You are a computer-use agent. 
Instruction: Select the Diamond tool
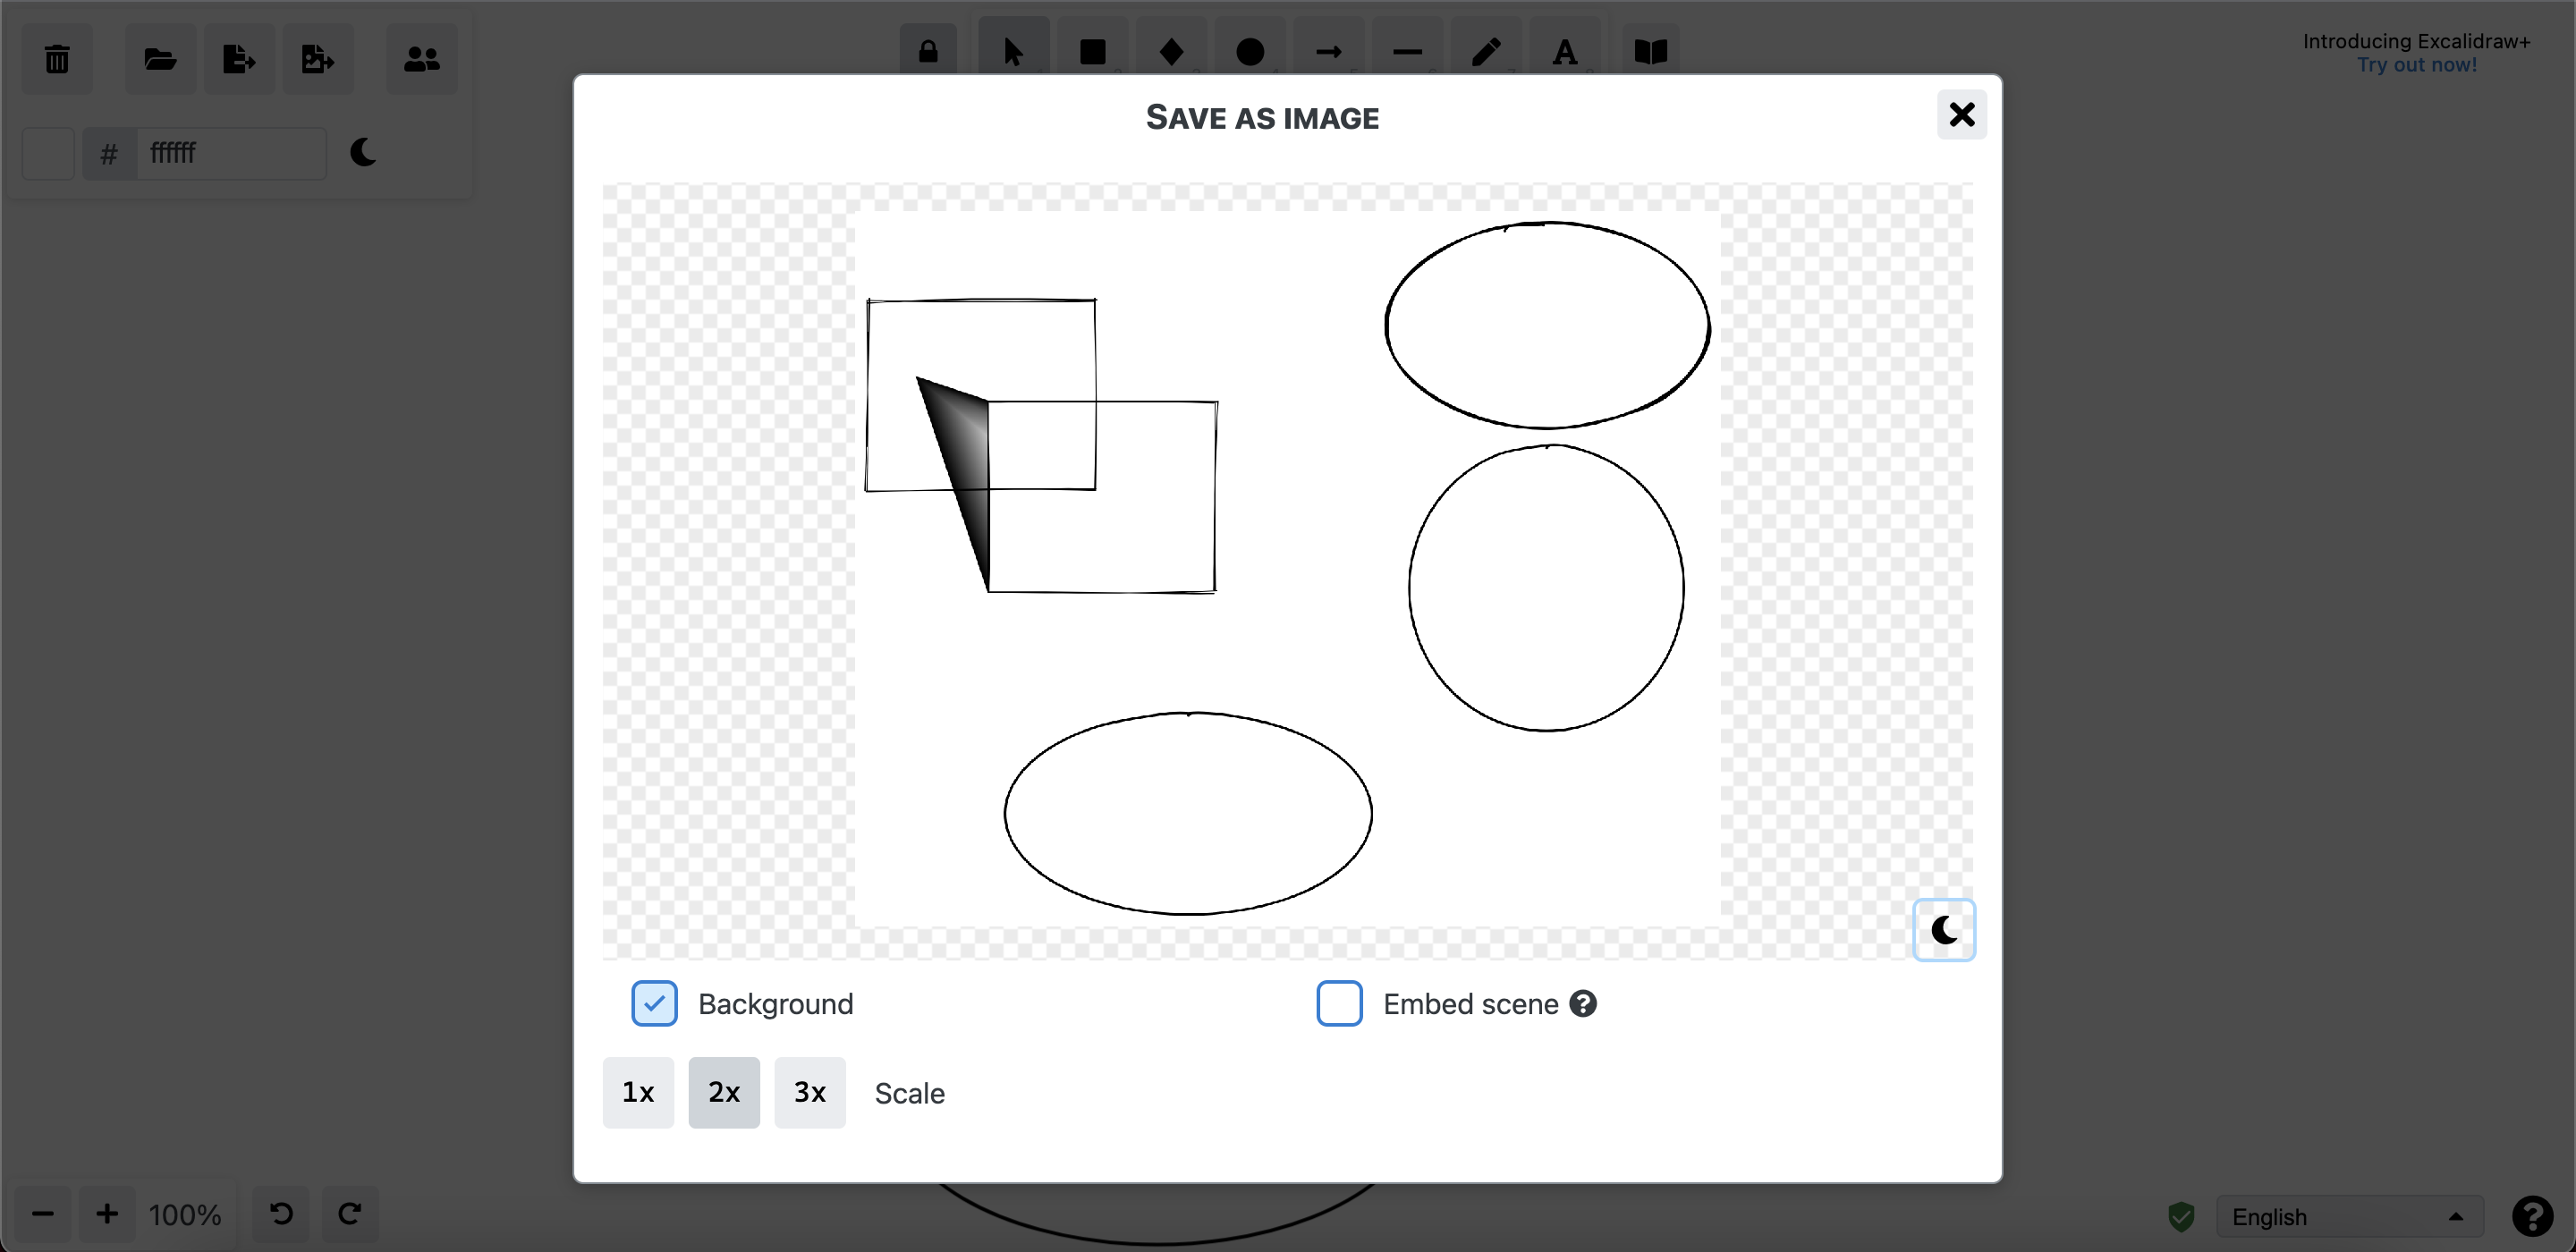(1171, 52)
